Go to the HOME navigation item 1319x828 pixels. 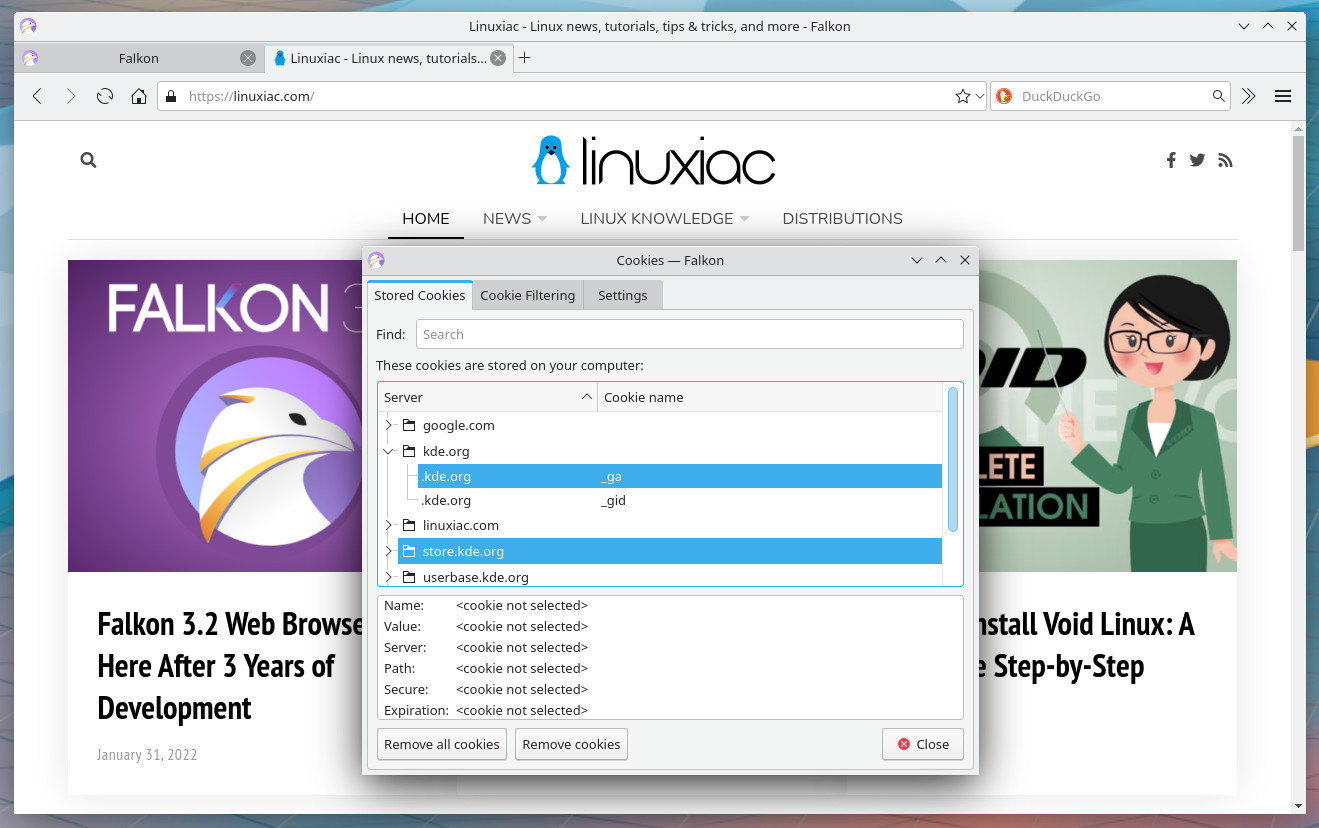pos(426,218)
